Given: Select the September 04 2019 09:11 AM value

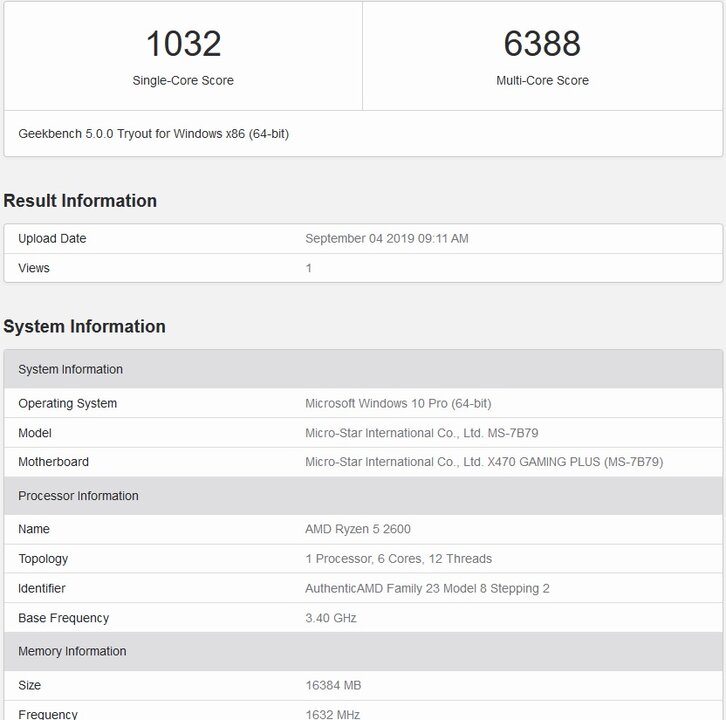Looking at the screenshot, I should pos(387,238).
